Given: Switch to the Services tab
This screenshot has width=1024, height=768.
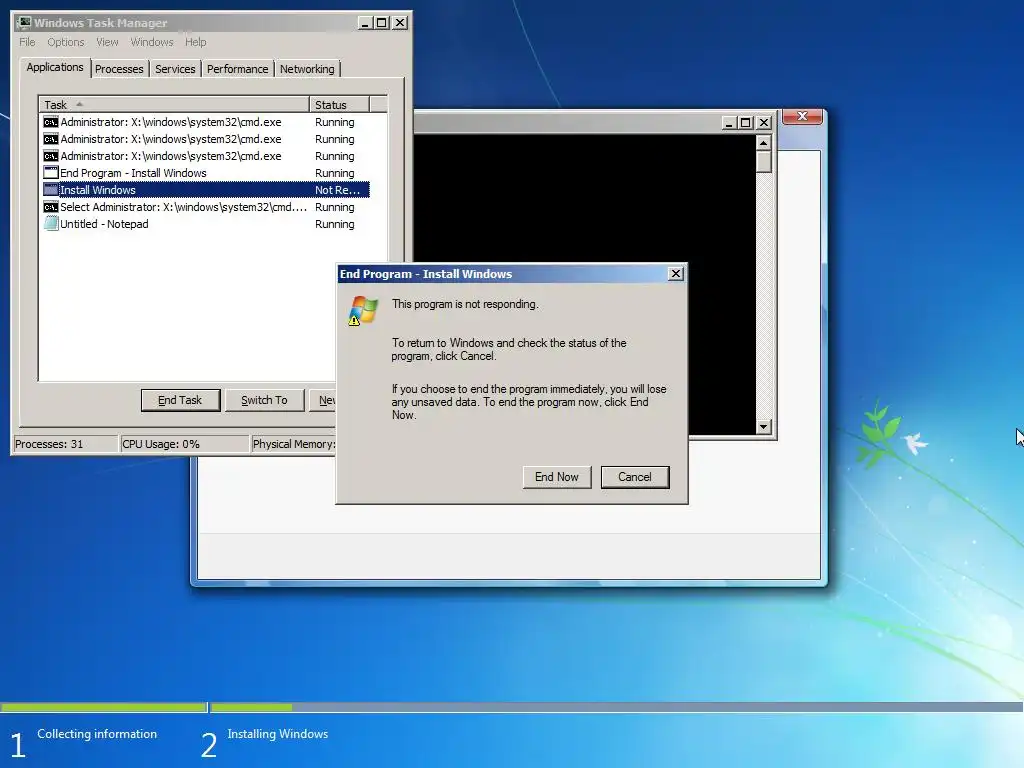Looking at the screenshot, I should click(x=175, y=69).
